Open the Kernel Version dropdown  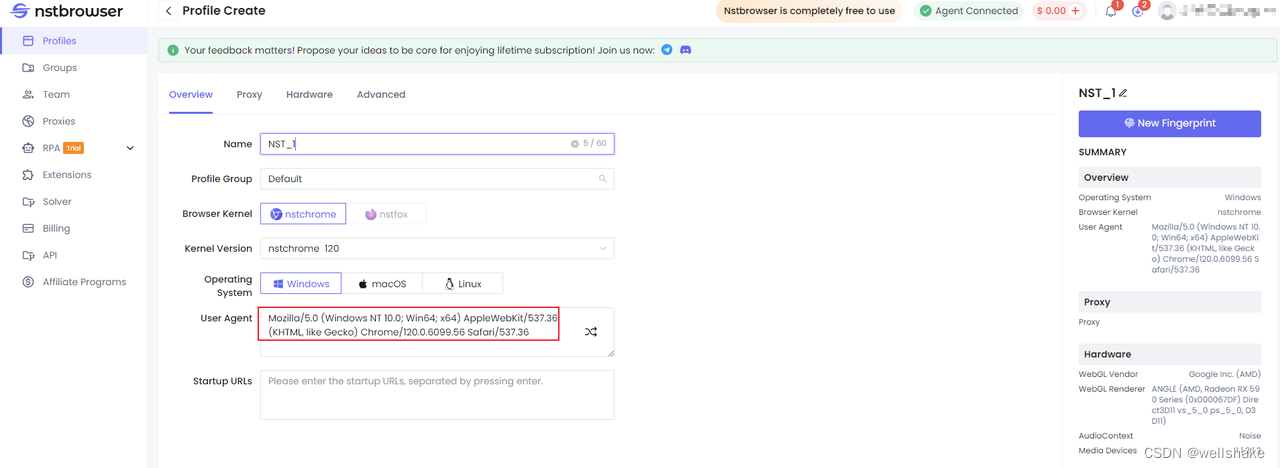click(x=437, y=248)
